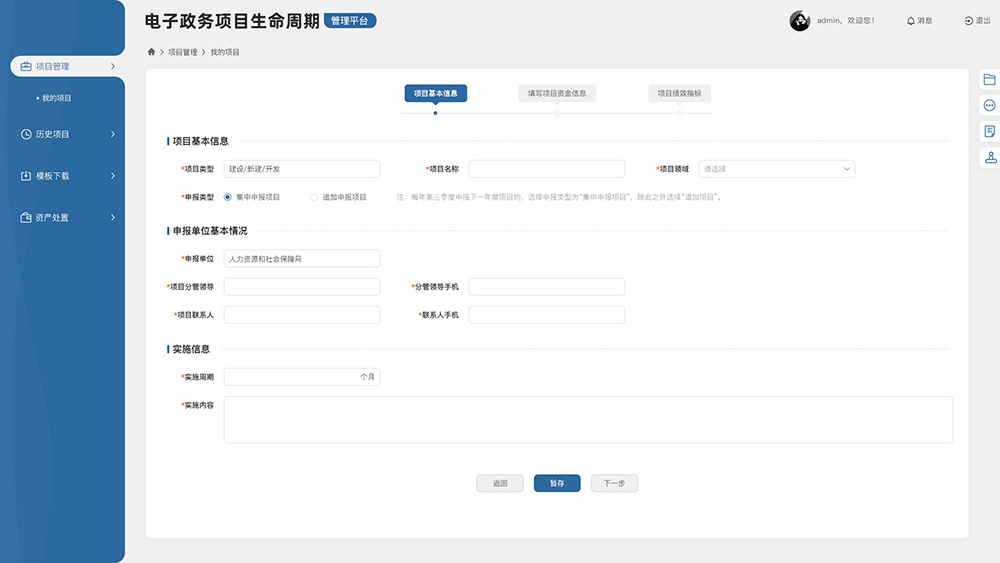Click the 实施信息 section heading

pos(191,349)
